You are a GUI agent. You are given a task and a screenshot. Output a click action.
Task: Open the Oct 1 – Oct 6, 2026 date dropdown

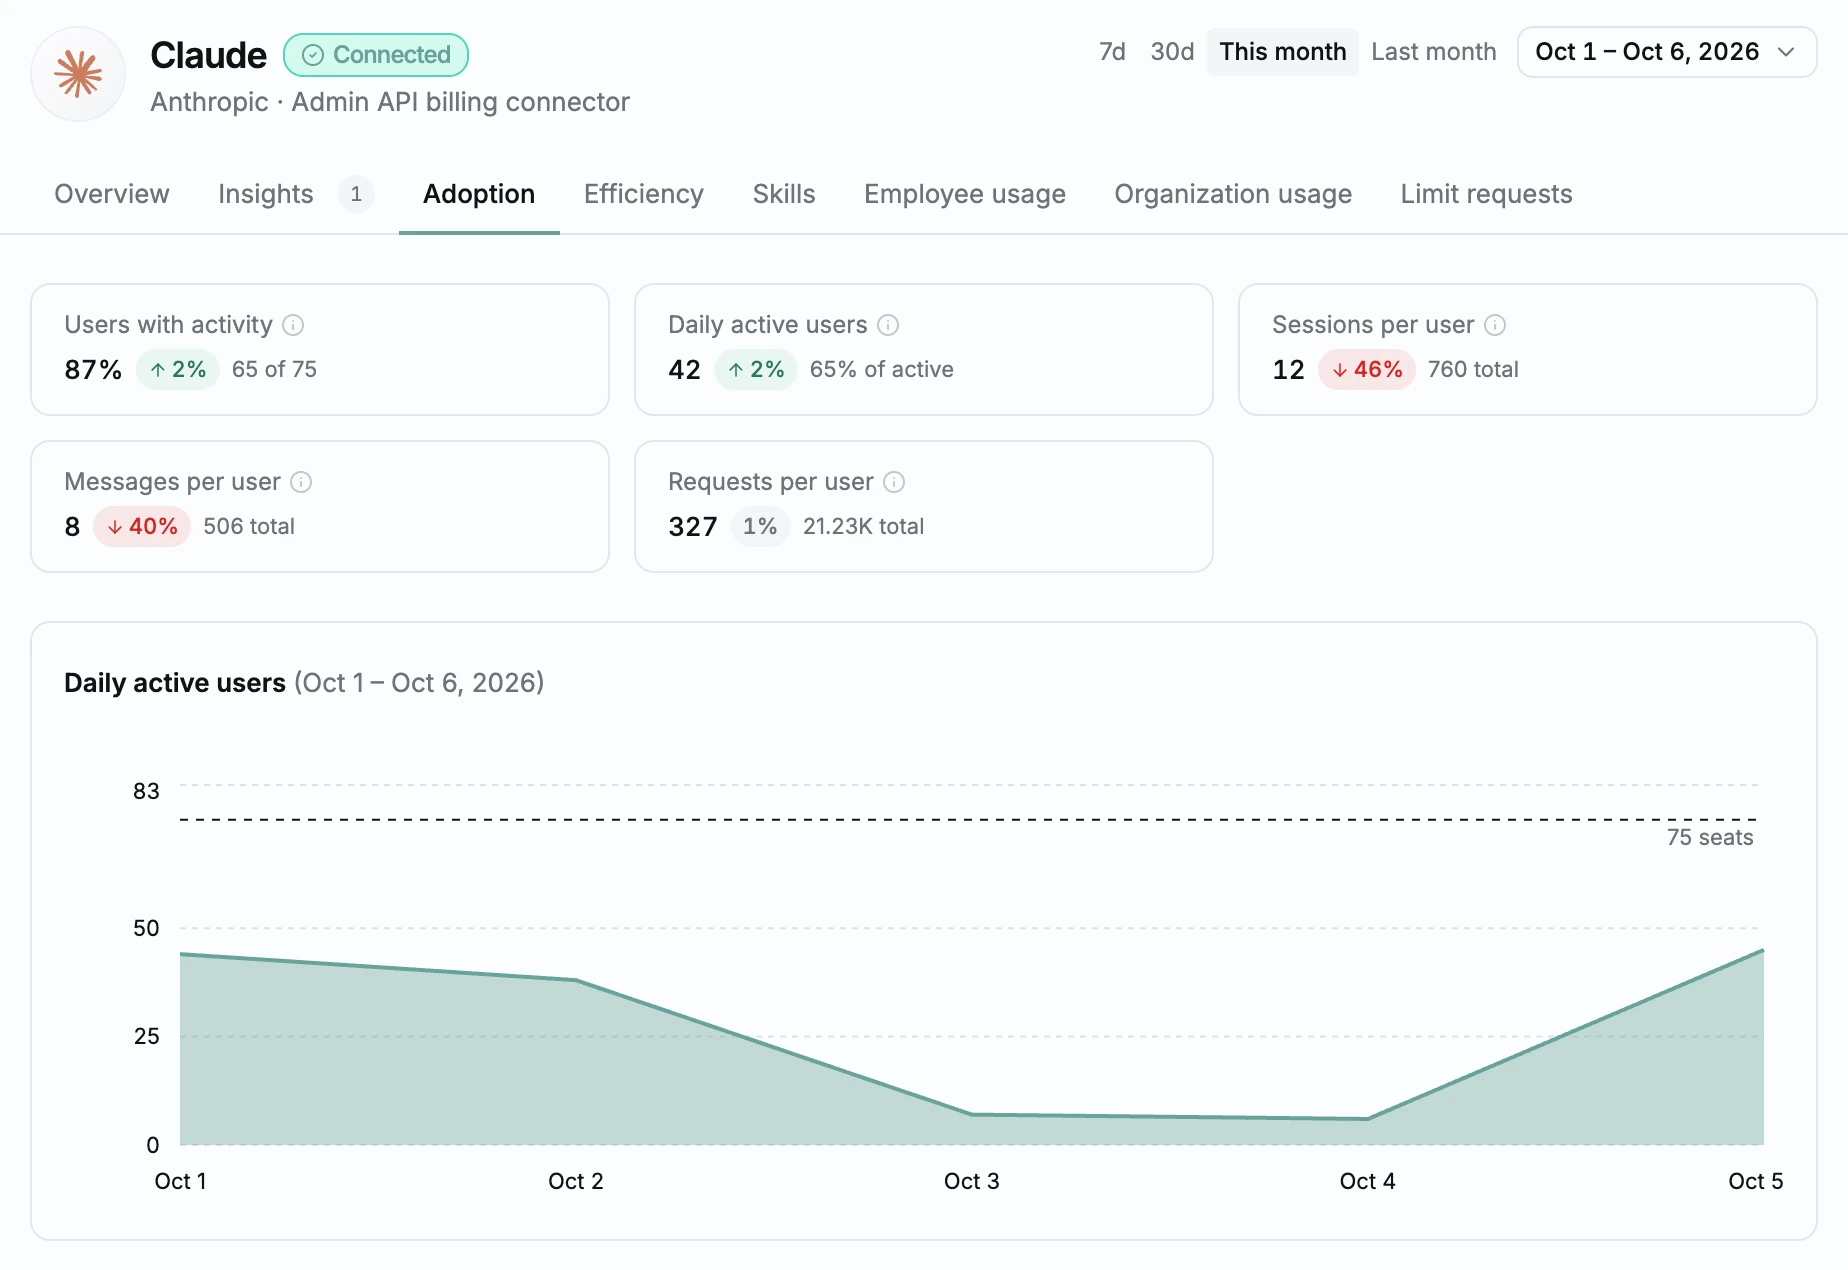point(1667,52)
